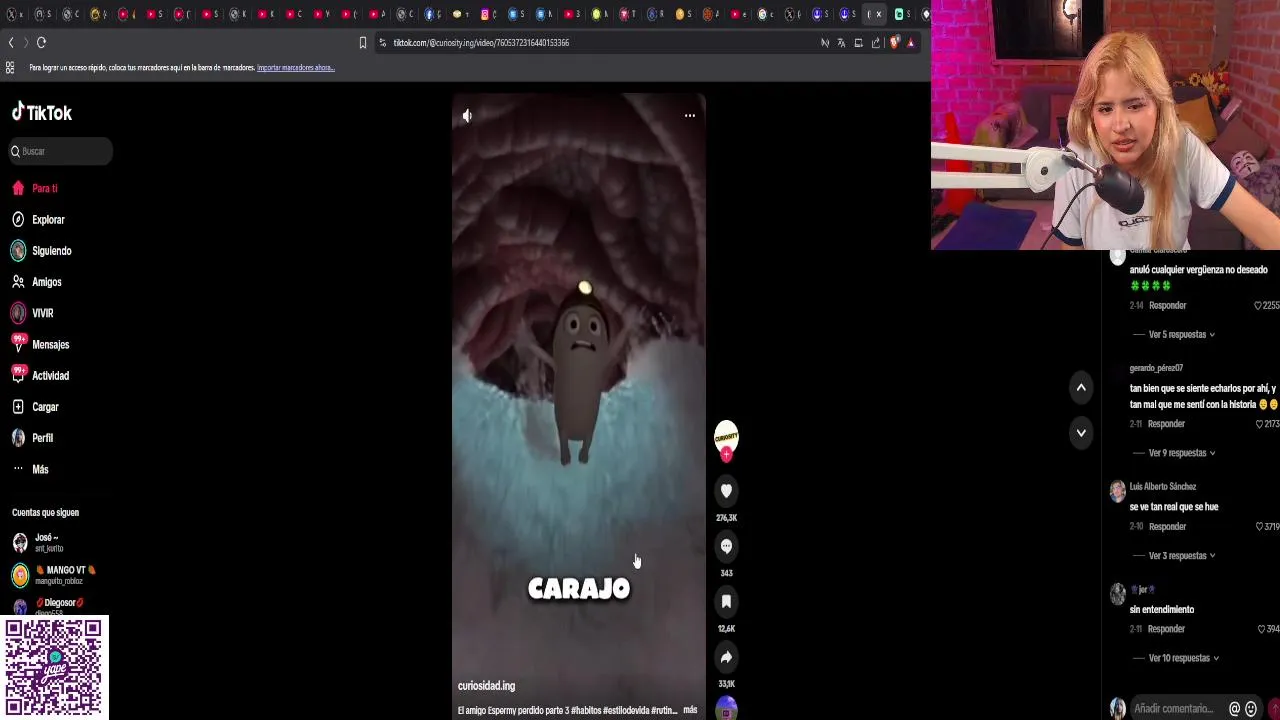Like Luis Alberto Sánchez's comment
The height and width of the screenshot is (720, 1280).
(1261, 527)
